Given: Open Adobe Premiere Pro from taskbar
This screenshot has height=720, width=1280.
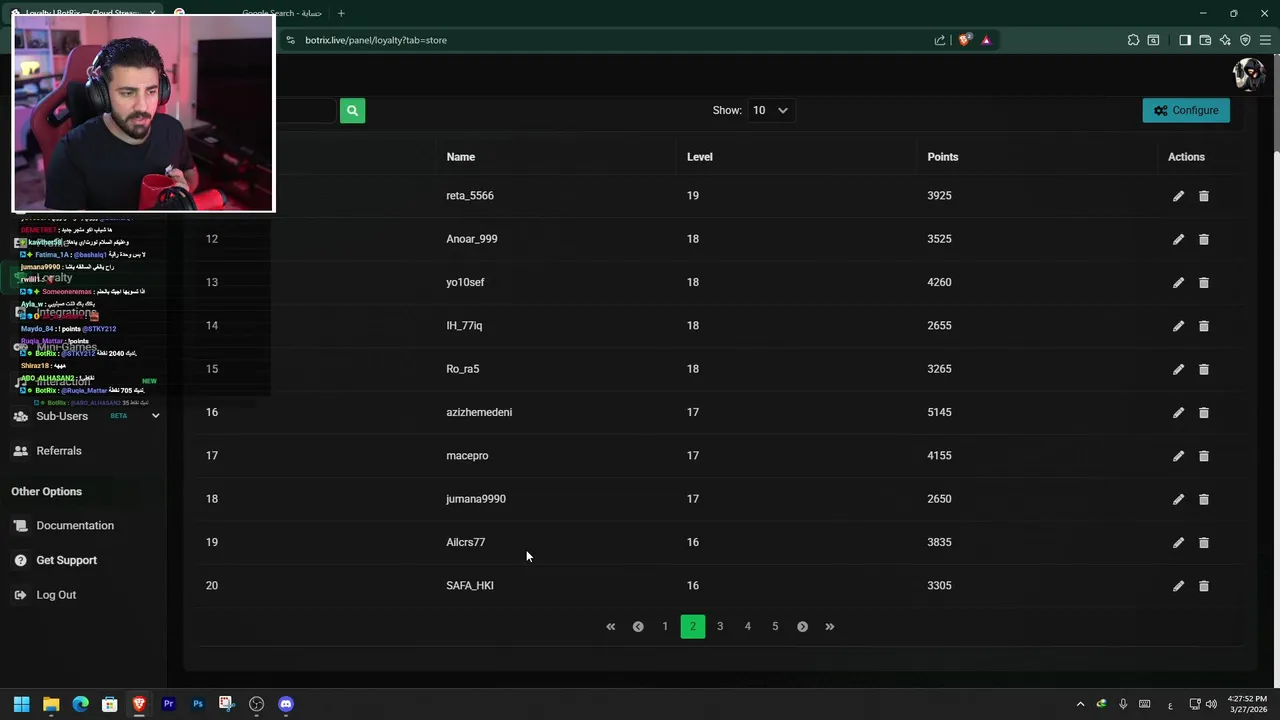Looking at the screenshot, I should [168, 704].
